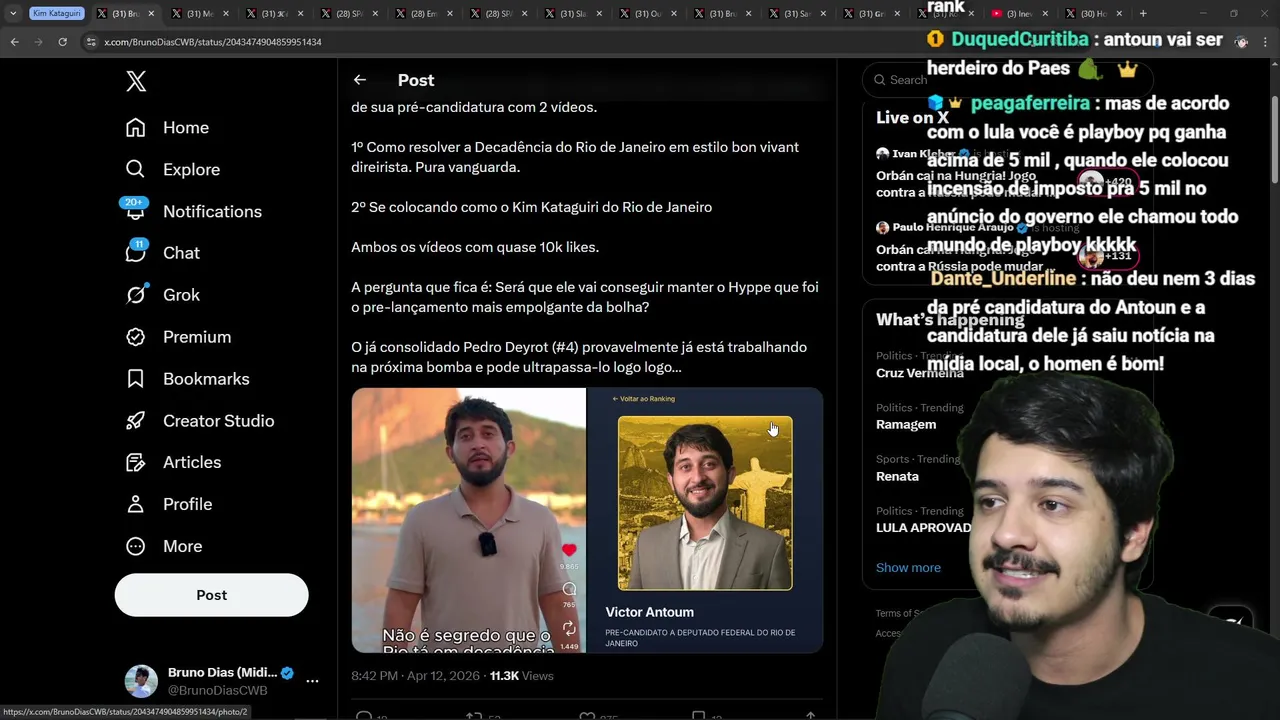Open Creator Studio

tap(199, 421)
